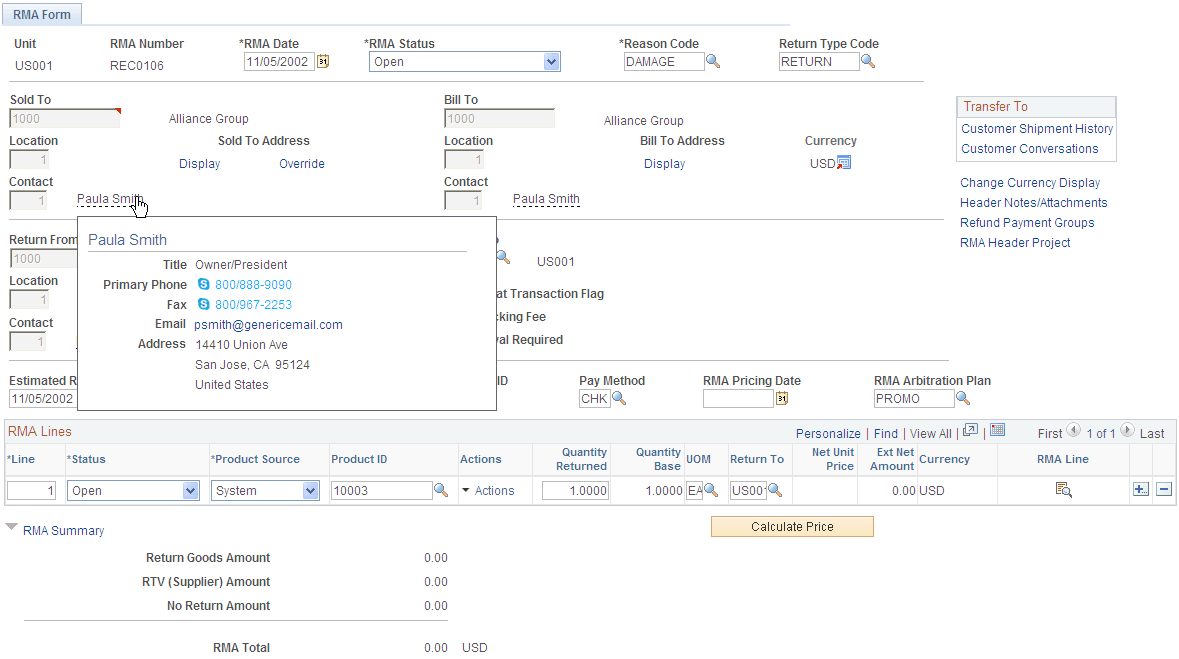The image size is (1179, 659).
Task: Open the RMA Line detail icon
Action: click(1064, 490)
